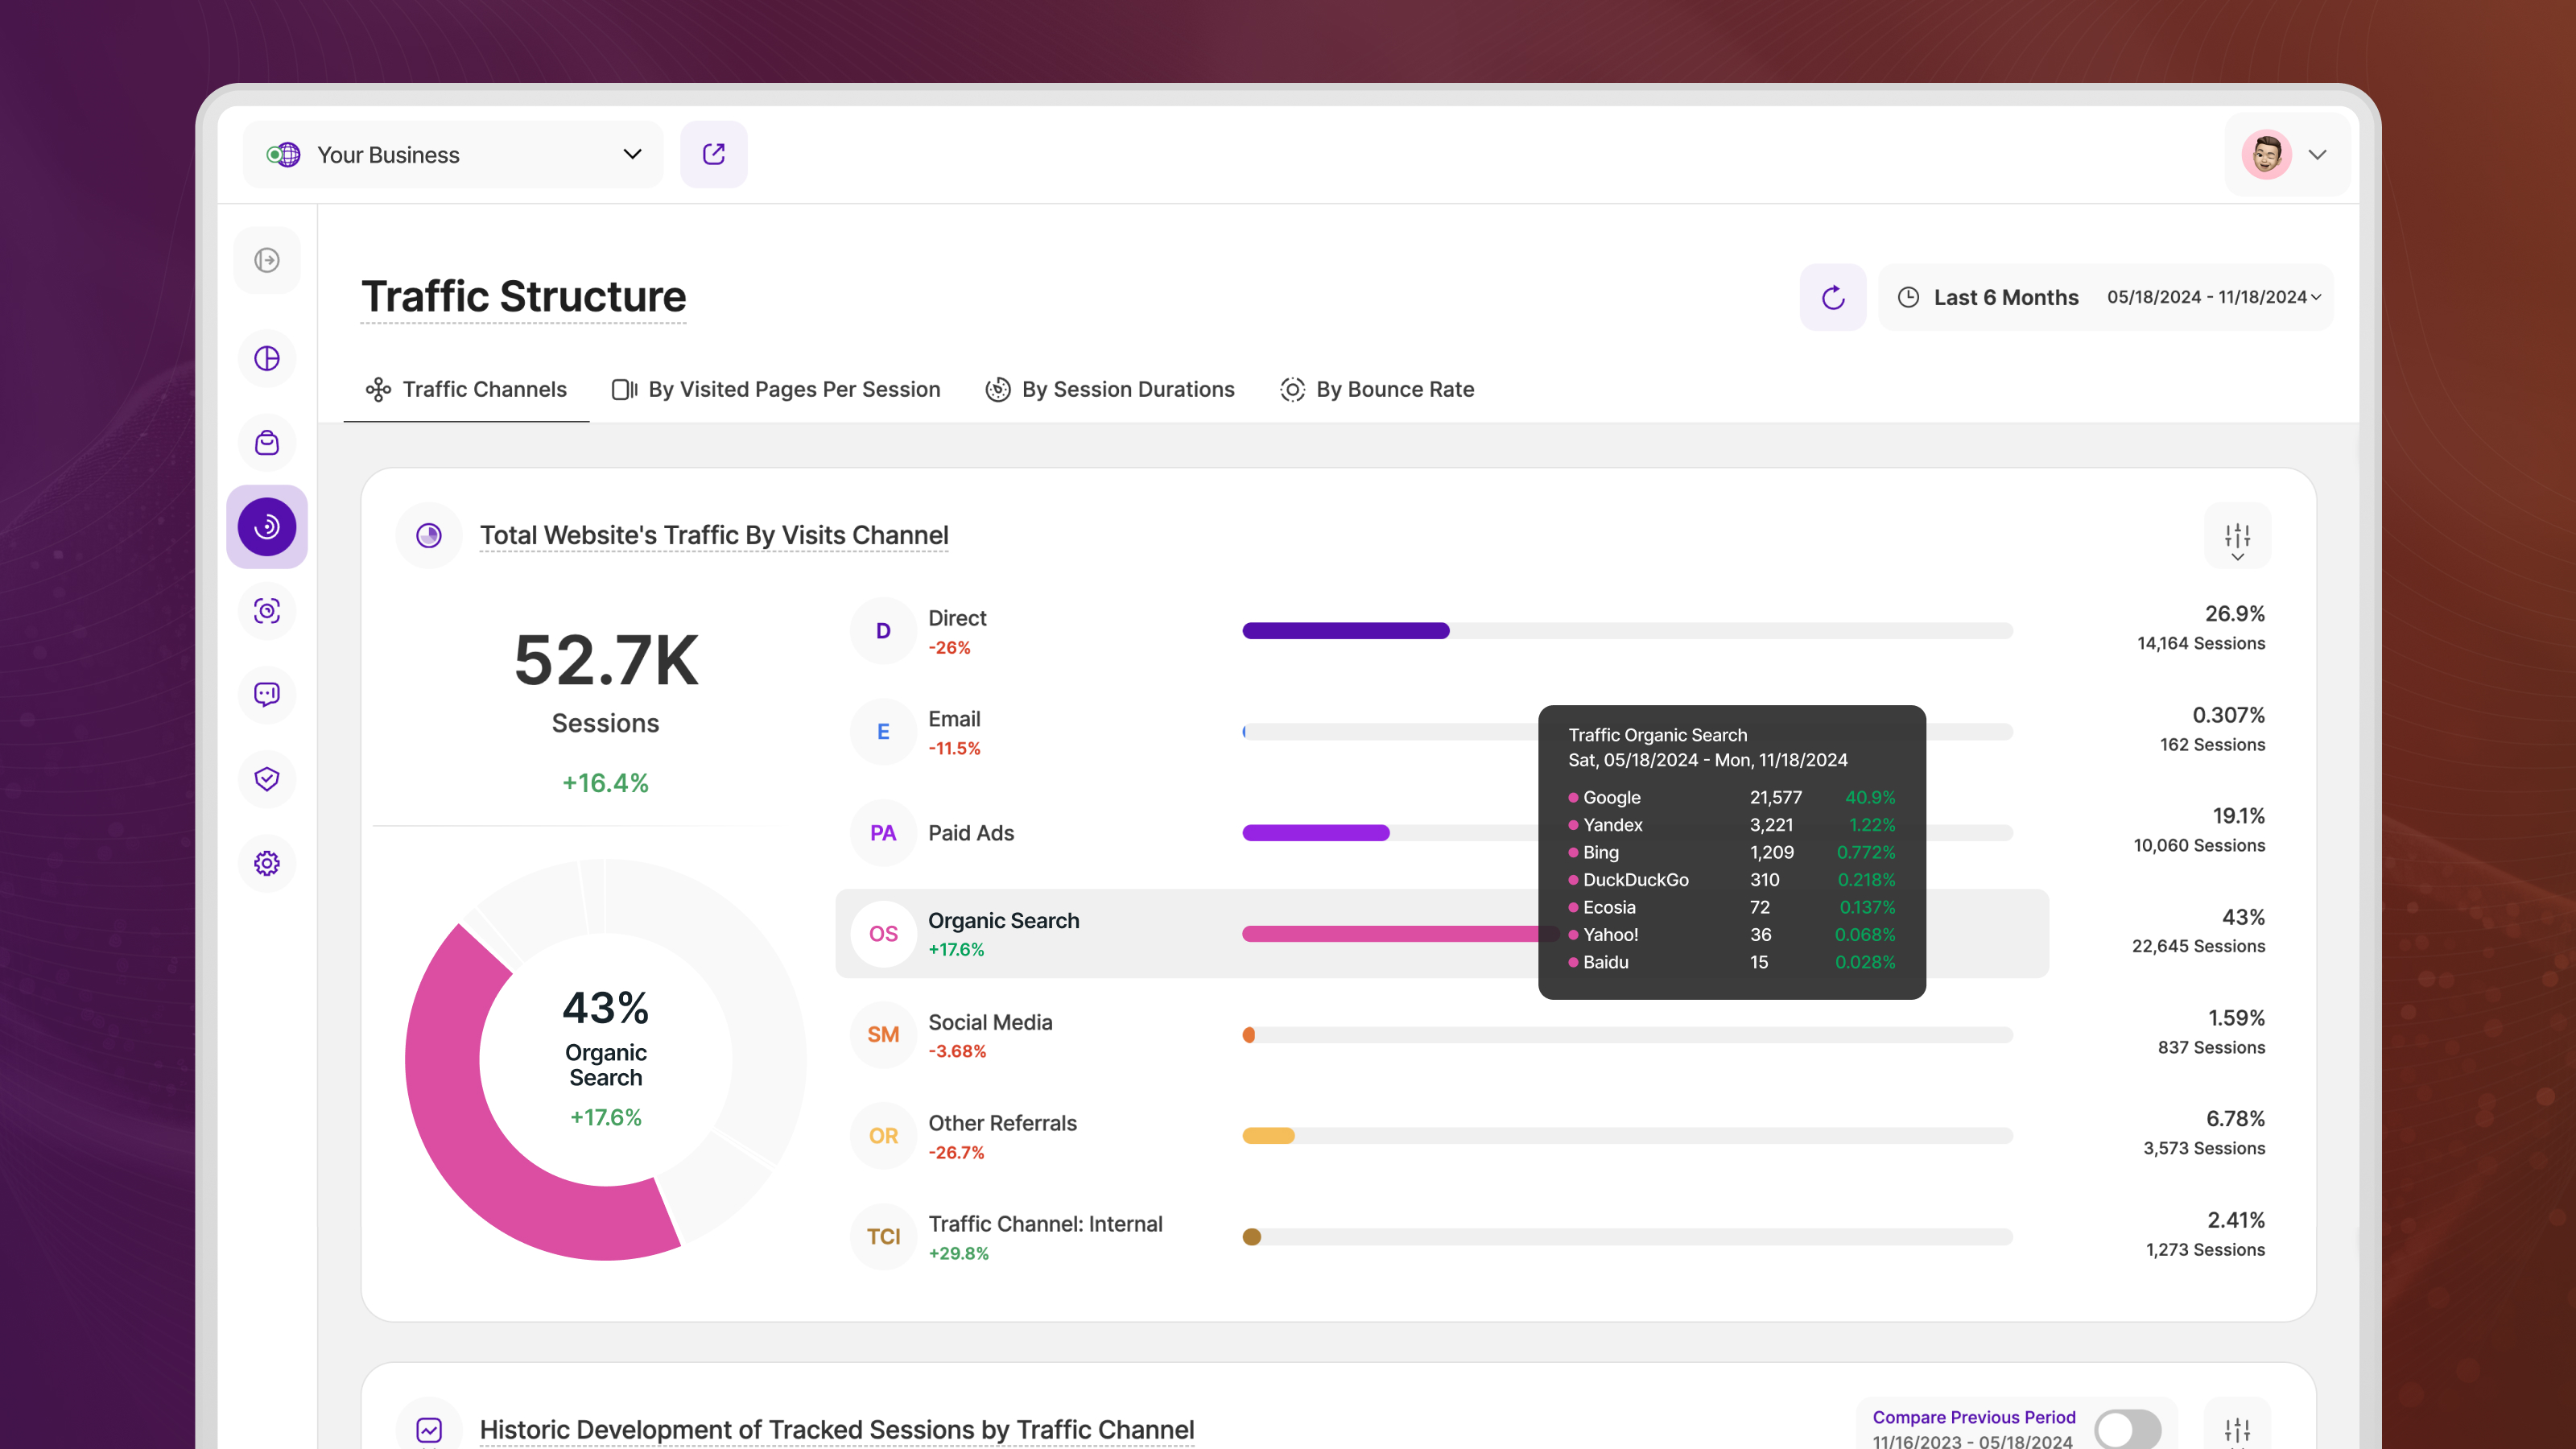Click the Traffic Channel Internal progress bar
2576x1449 pixels.
pos(1627,1237)
